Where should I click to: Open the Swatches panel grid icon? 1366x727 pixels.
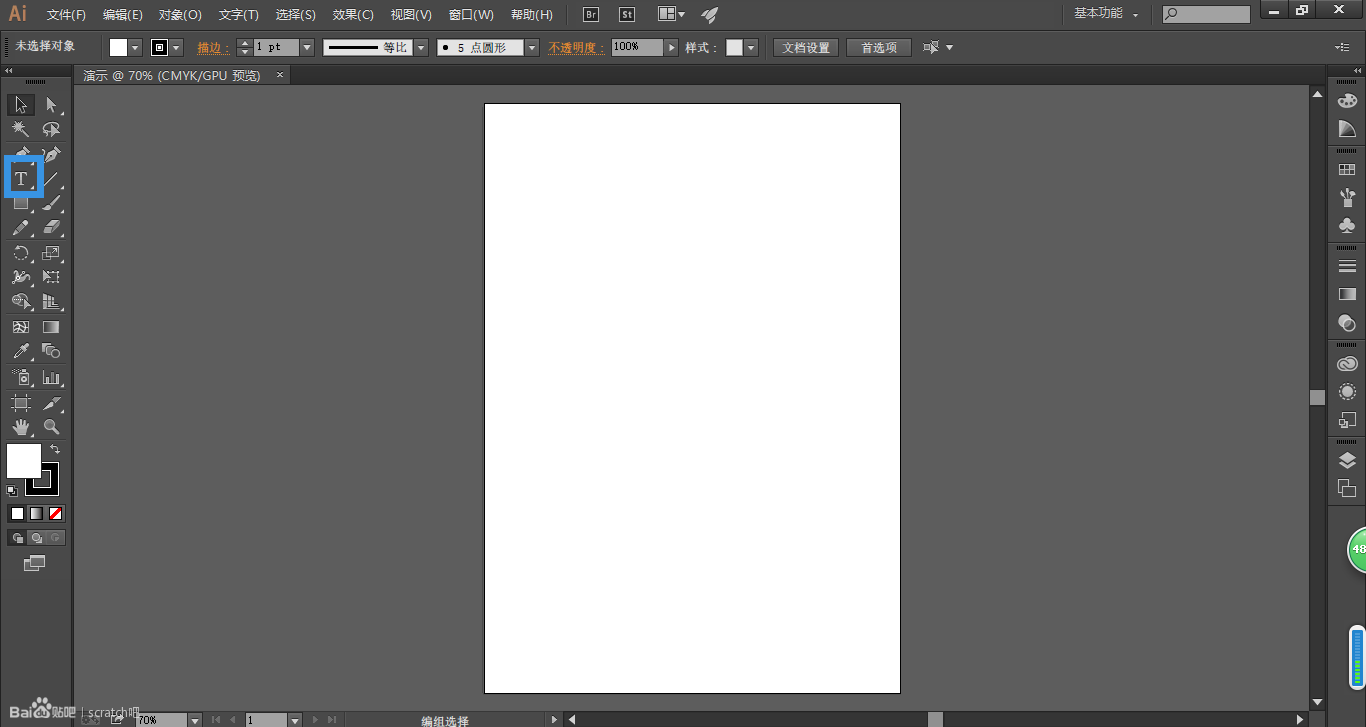click(x=1347, y=170)
